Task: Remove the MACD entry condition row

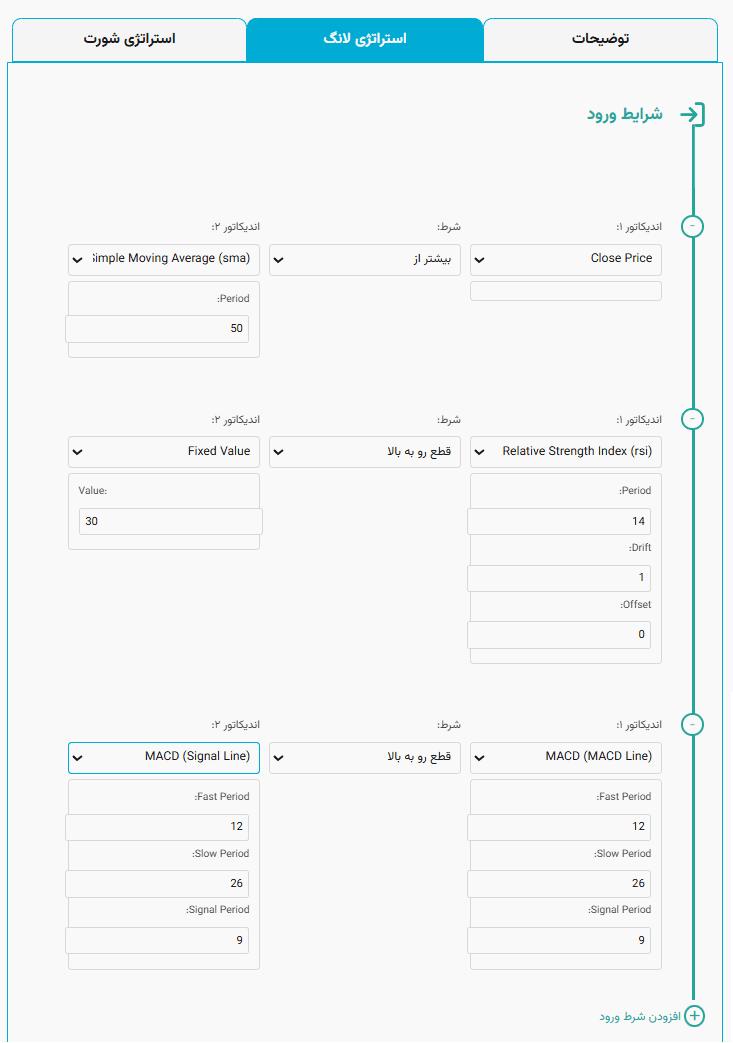Action: [692, 723]
